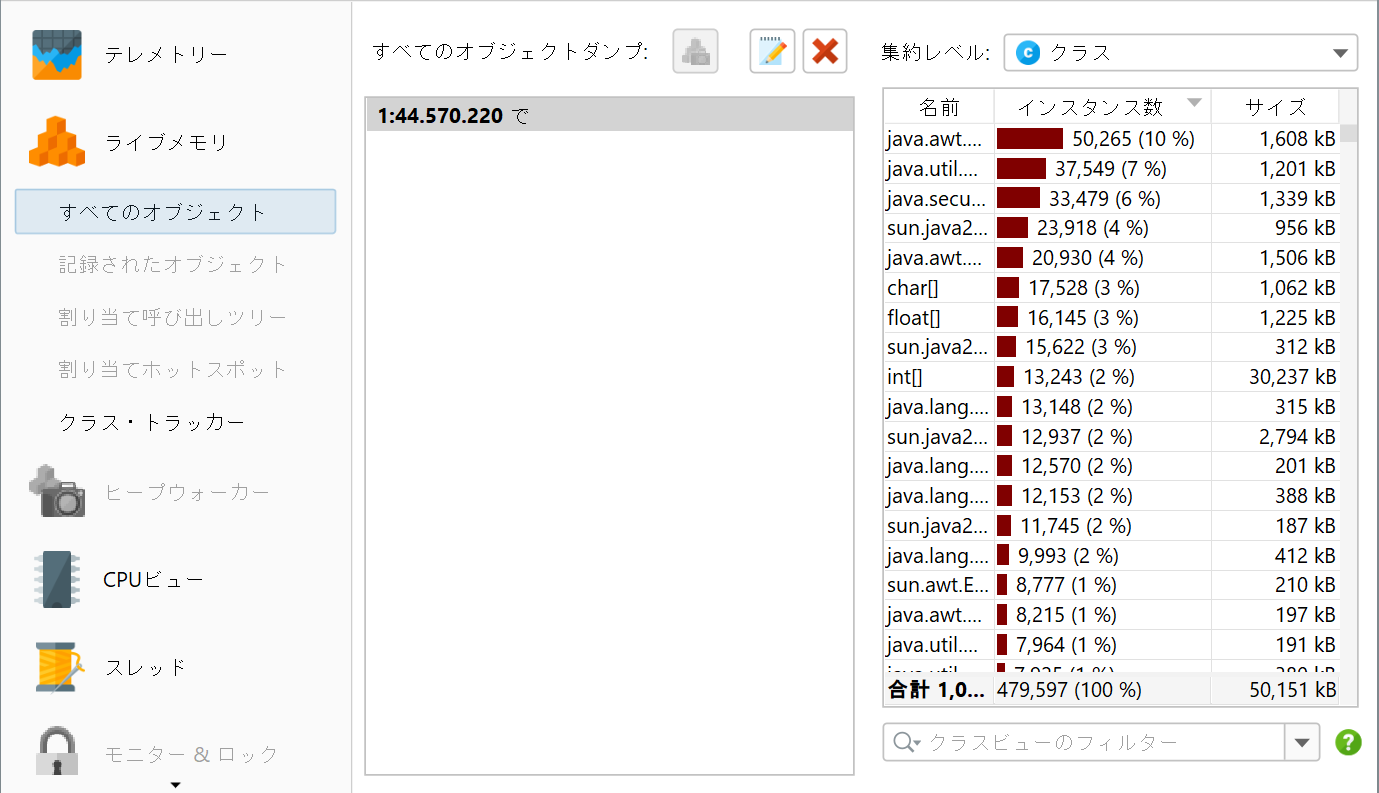1379x793 pixels.
Task: Click the green help question mark icon
Action: (1348, 742)
